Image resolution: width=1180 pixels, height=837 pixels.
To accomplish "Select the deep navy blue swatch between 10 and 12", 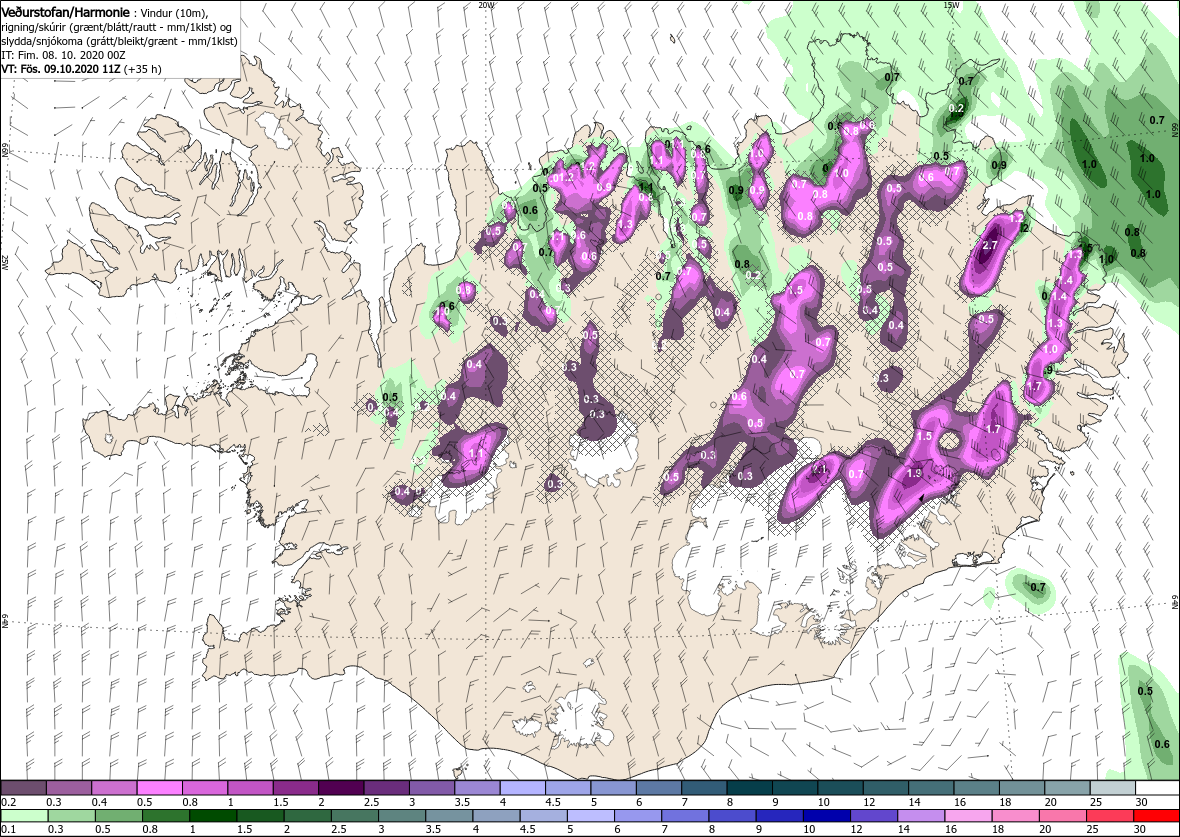I will [x=826, y=817].
